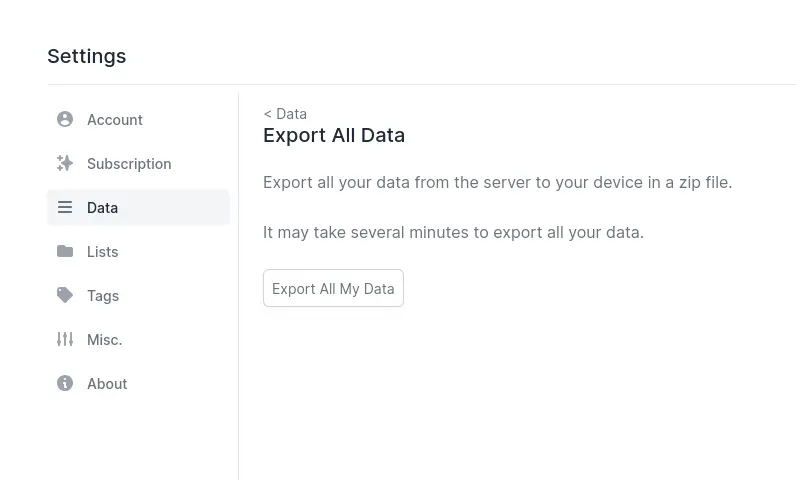Click the Misc. sliders icon
796x480 pixels.
click(65, 339)
